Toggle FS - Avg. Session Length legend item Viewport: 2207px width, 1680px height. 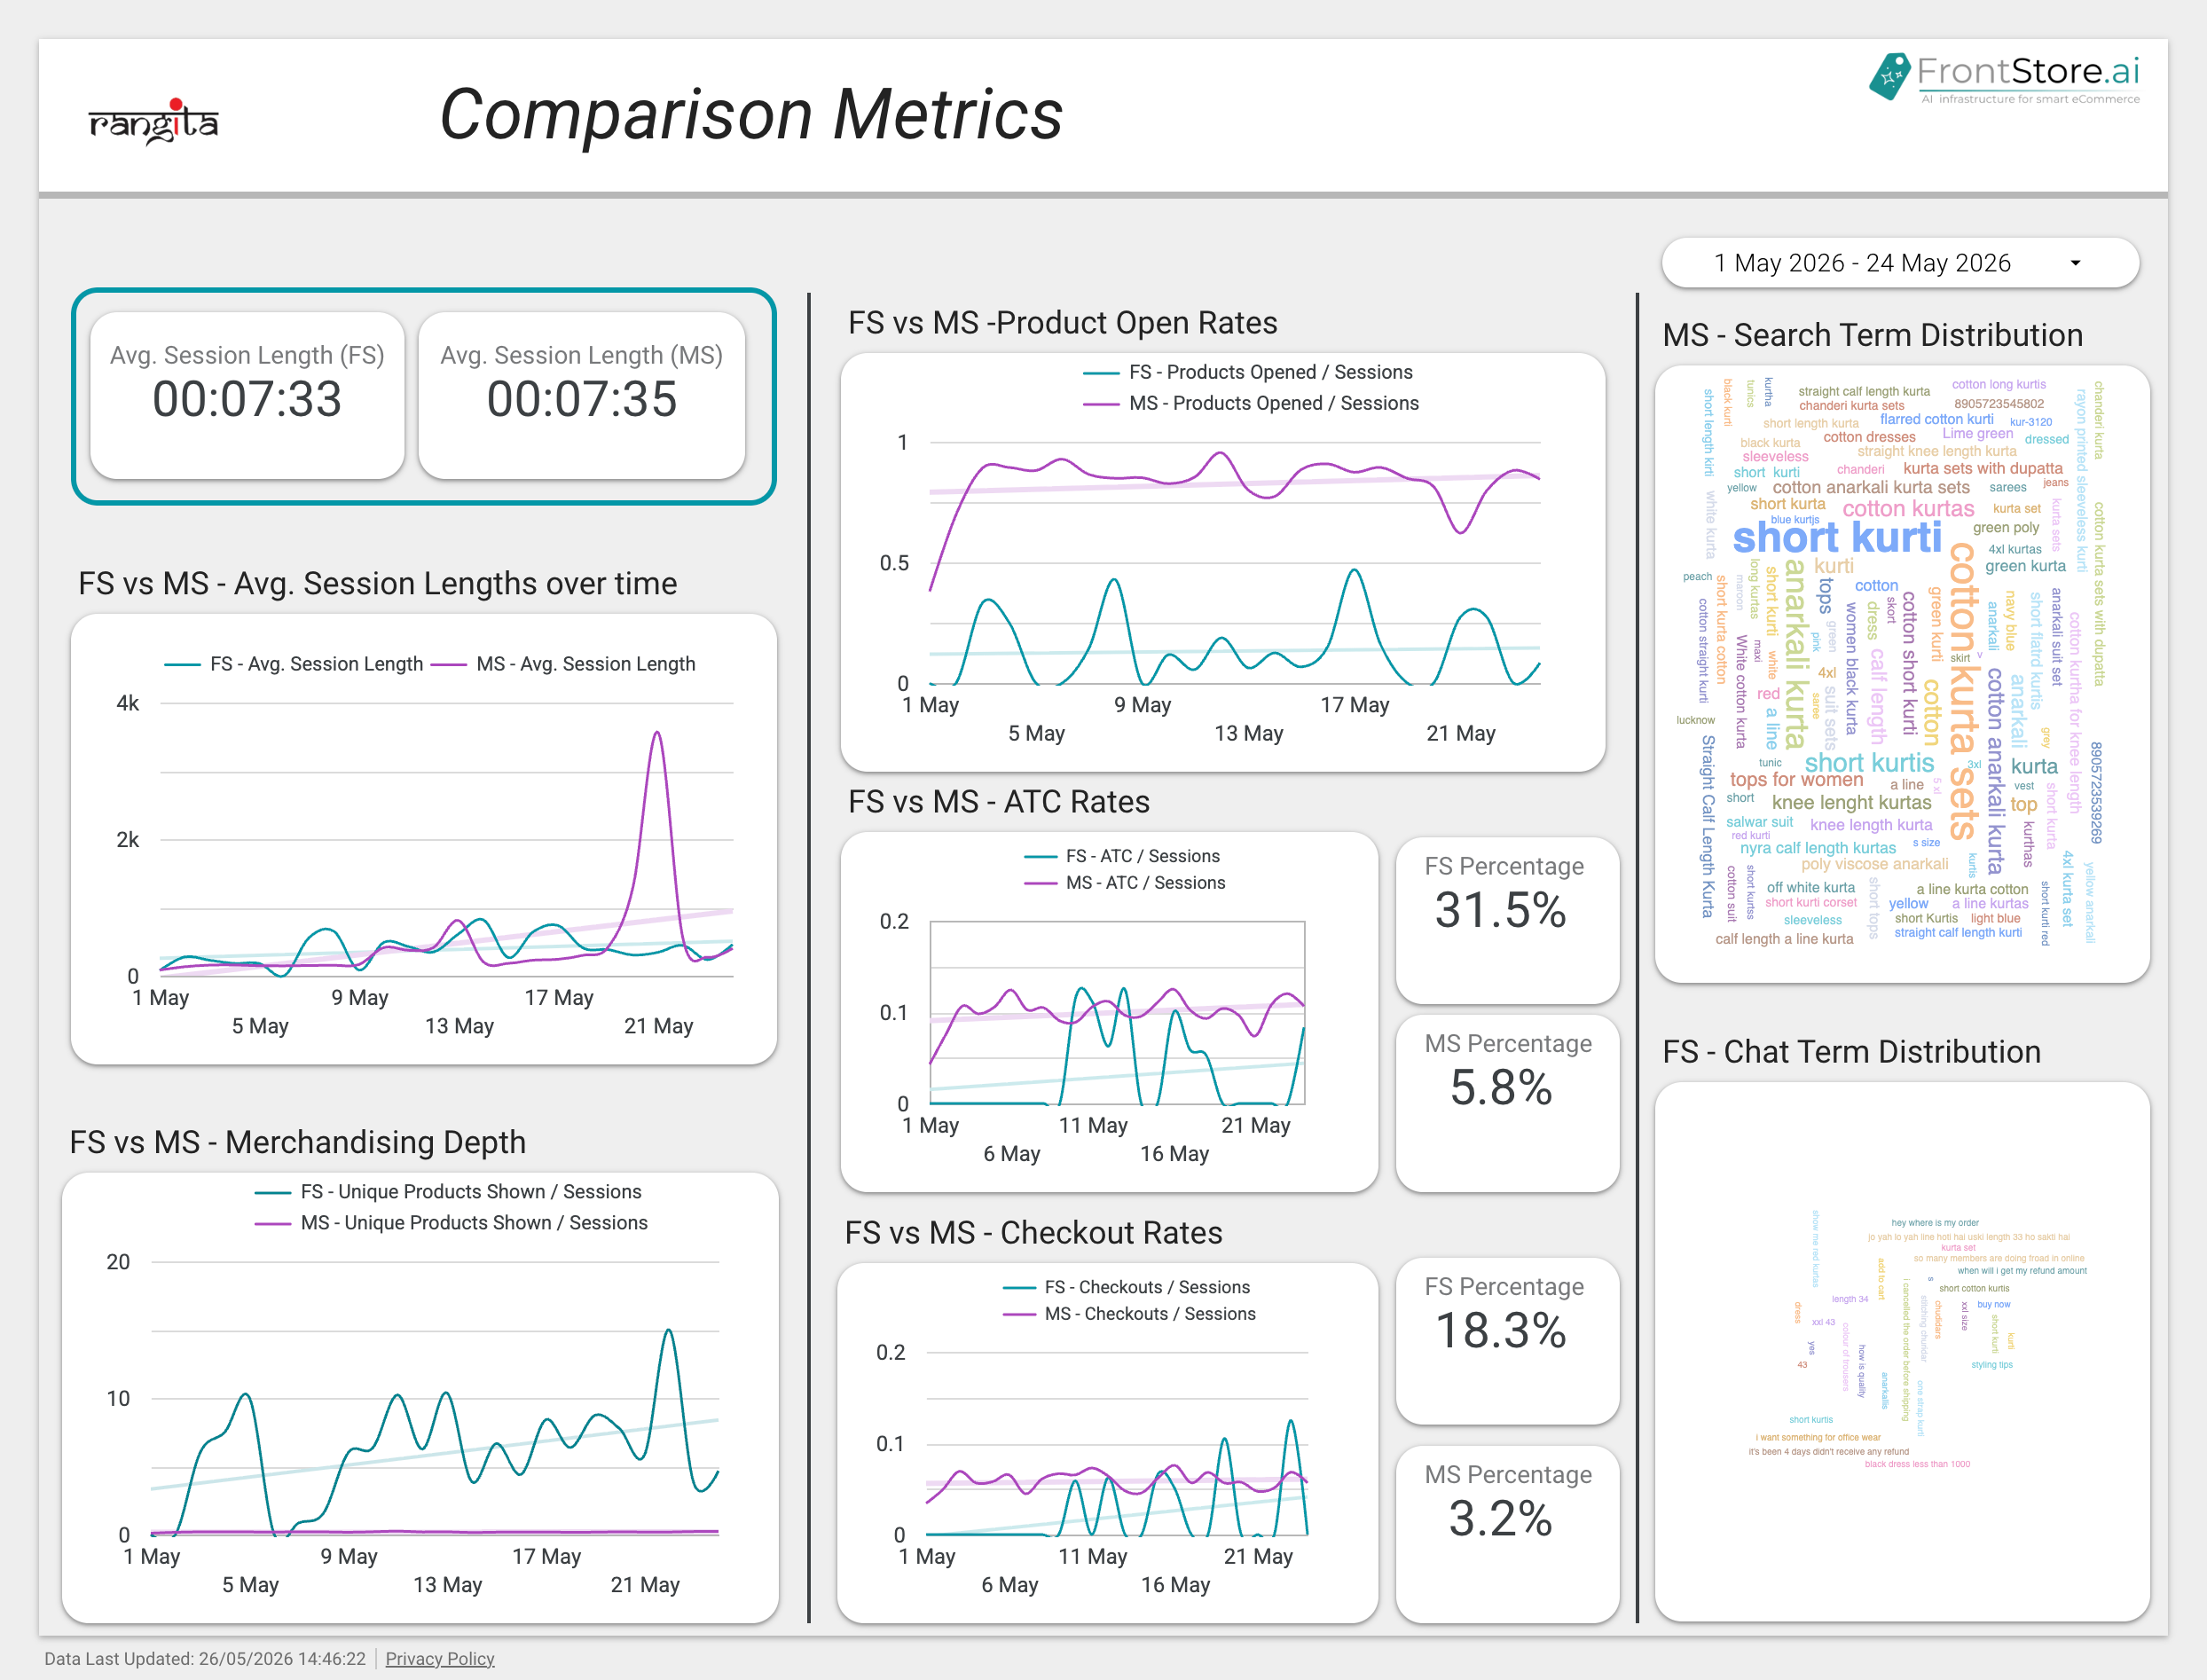[x=294, y=664]
